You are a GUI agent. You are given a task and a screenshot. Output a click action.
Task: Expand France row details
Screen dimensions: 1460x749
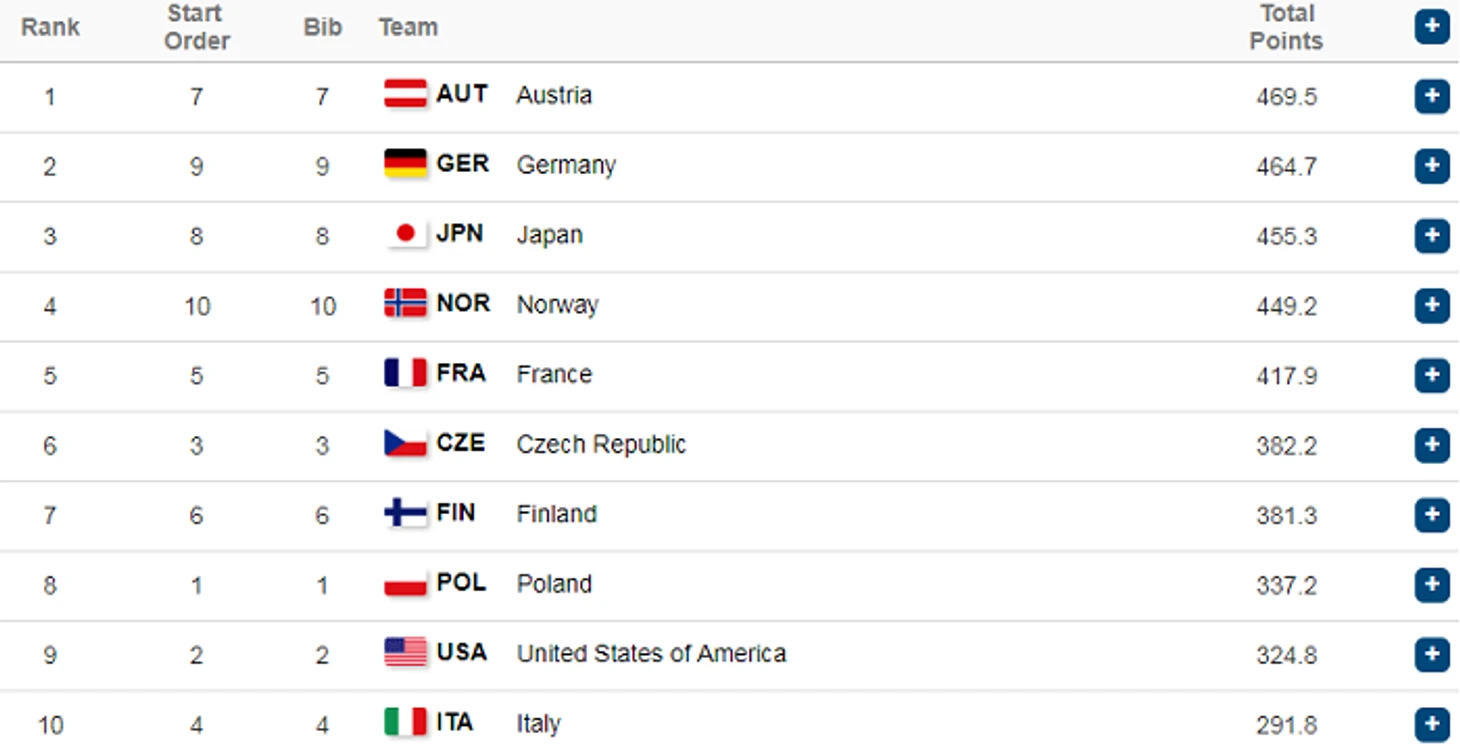tap(1431, 375)
